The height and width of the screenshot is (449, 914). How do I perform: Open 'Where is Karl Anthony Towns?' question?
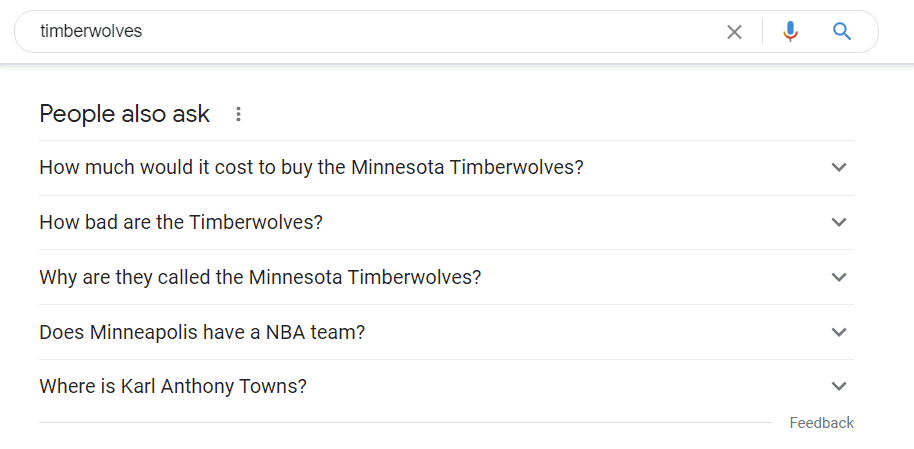(x=173, y=386)
